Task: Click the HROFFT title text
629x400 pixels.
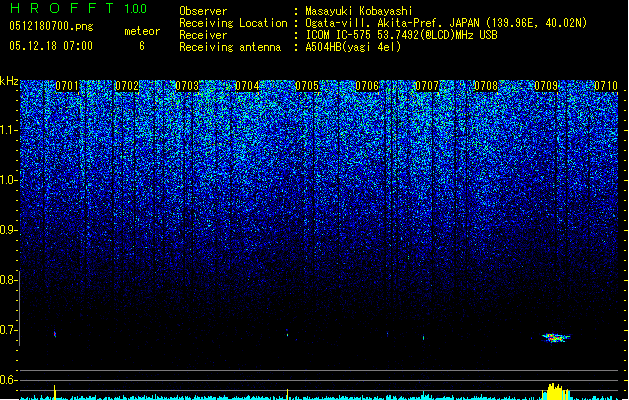Action: 62,8
